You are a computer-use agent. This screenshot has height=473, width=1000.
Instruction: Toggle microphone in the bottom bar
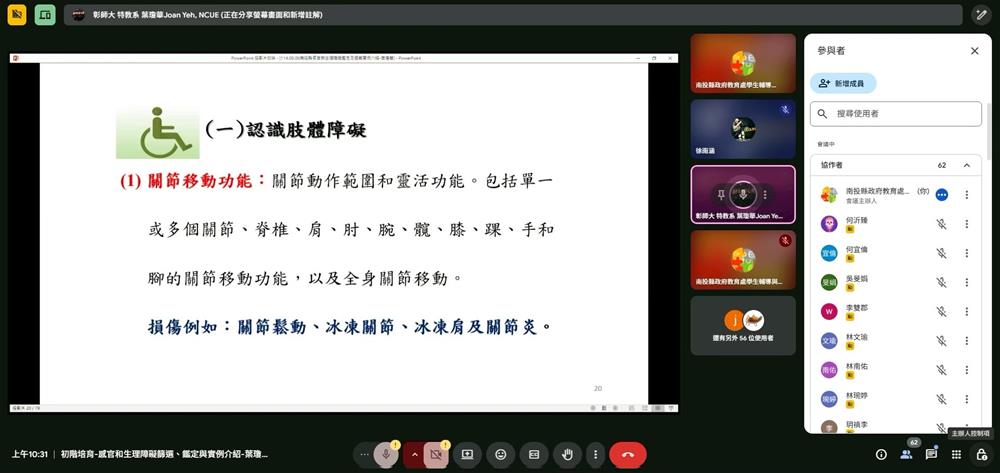pyautogui.click(x=386, y=454)
